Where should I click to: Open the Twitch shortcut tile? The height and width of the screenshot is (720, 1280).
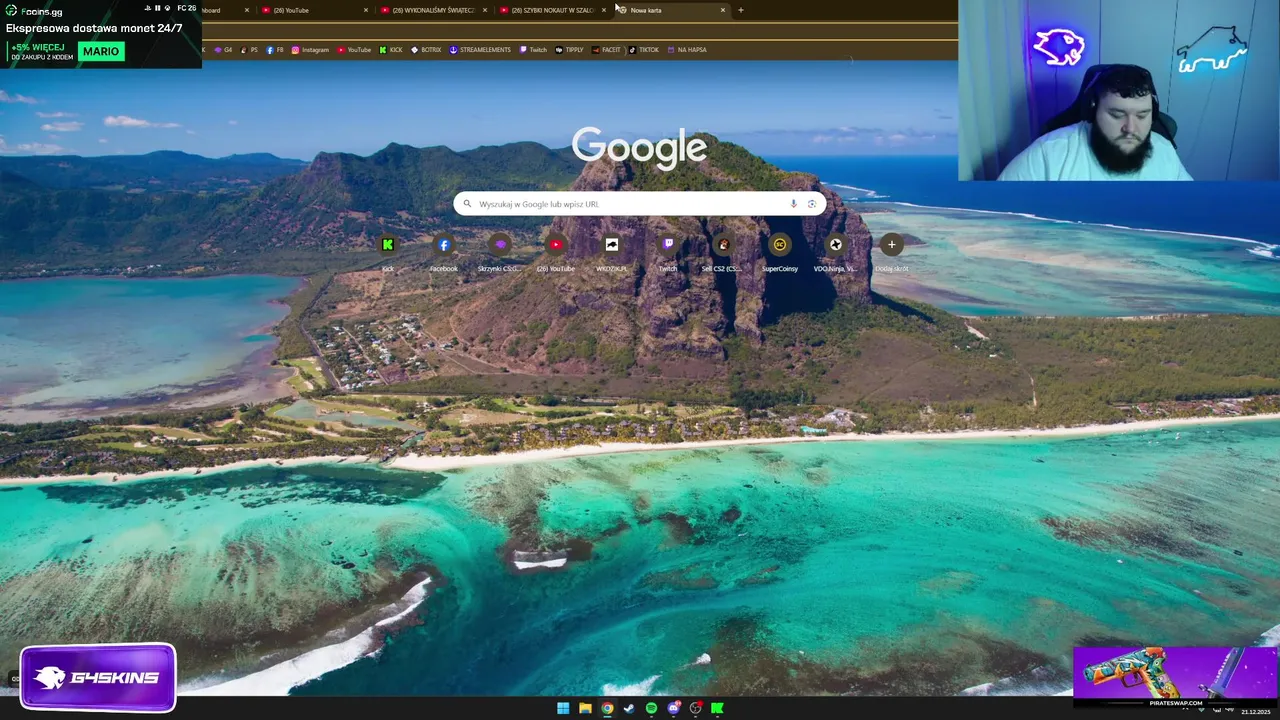pyautogui.click(x=668, y=251)
